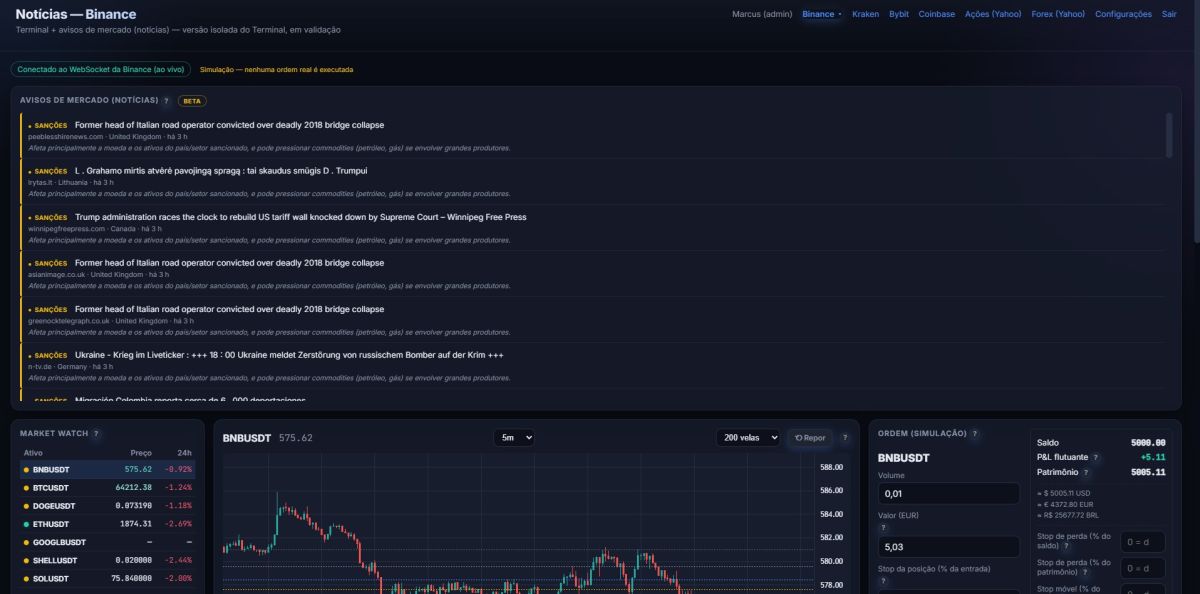Click Notícias — Binance page title

(x=76, y=14)
